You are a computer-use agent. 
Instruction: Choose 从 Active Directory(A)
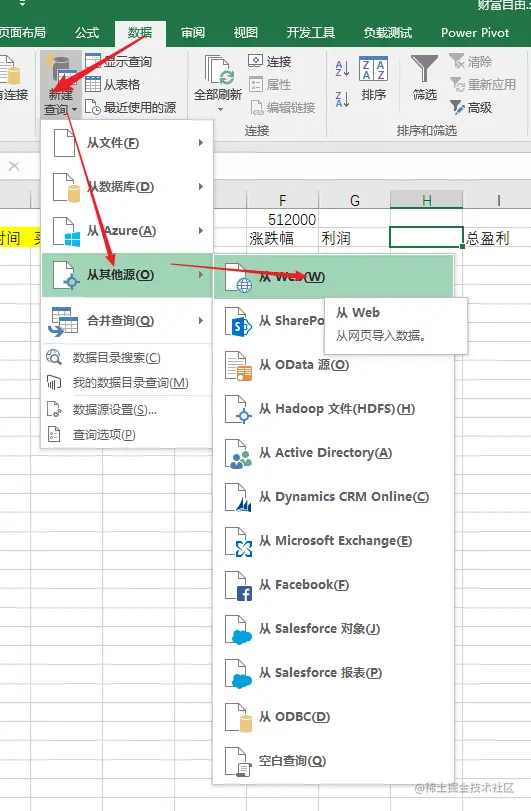(x=333, y=453)
